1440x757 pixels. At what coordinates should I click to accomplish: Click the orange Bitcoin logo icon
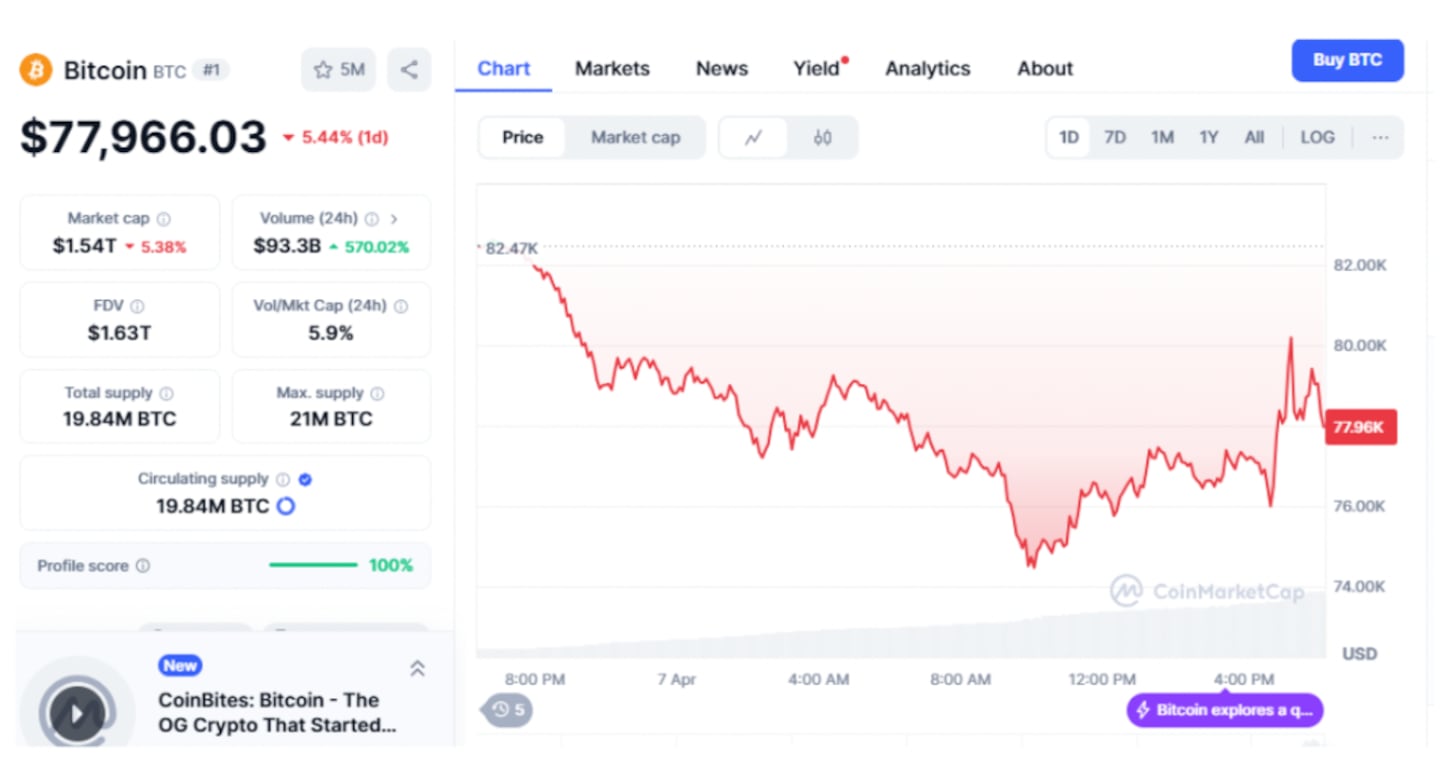tap(36, 70)
